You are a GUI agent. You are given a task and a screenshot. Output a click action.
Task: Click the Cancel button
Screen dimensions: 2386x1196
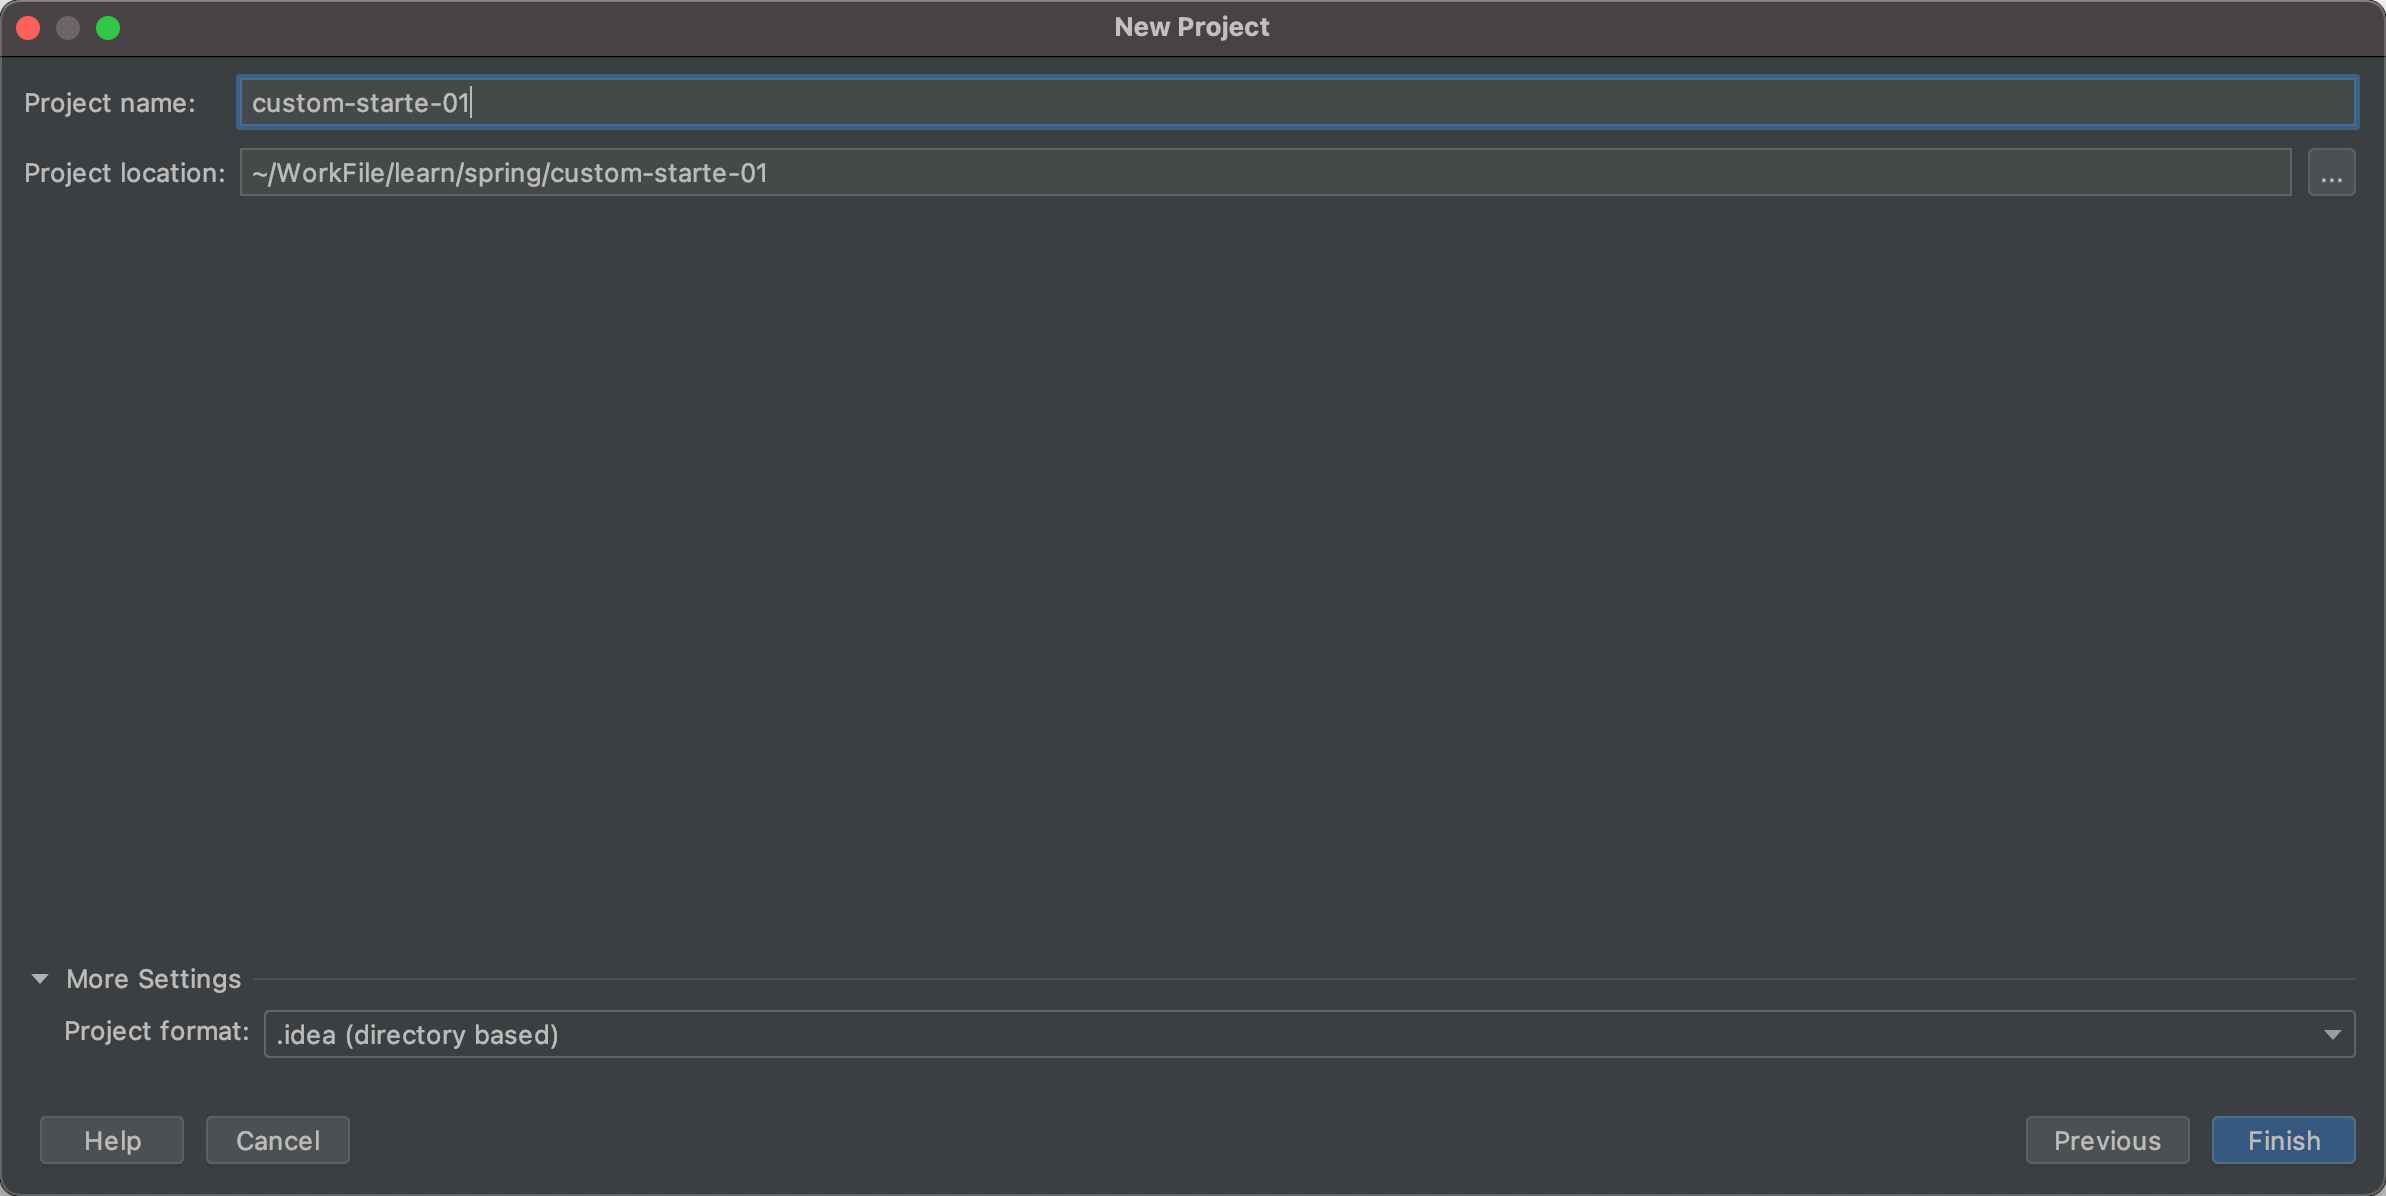[x=278, y=1140]
